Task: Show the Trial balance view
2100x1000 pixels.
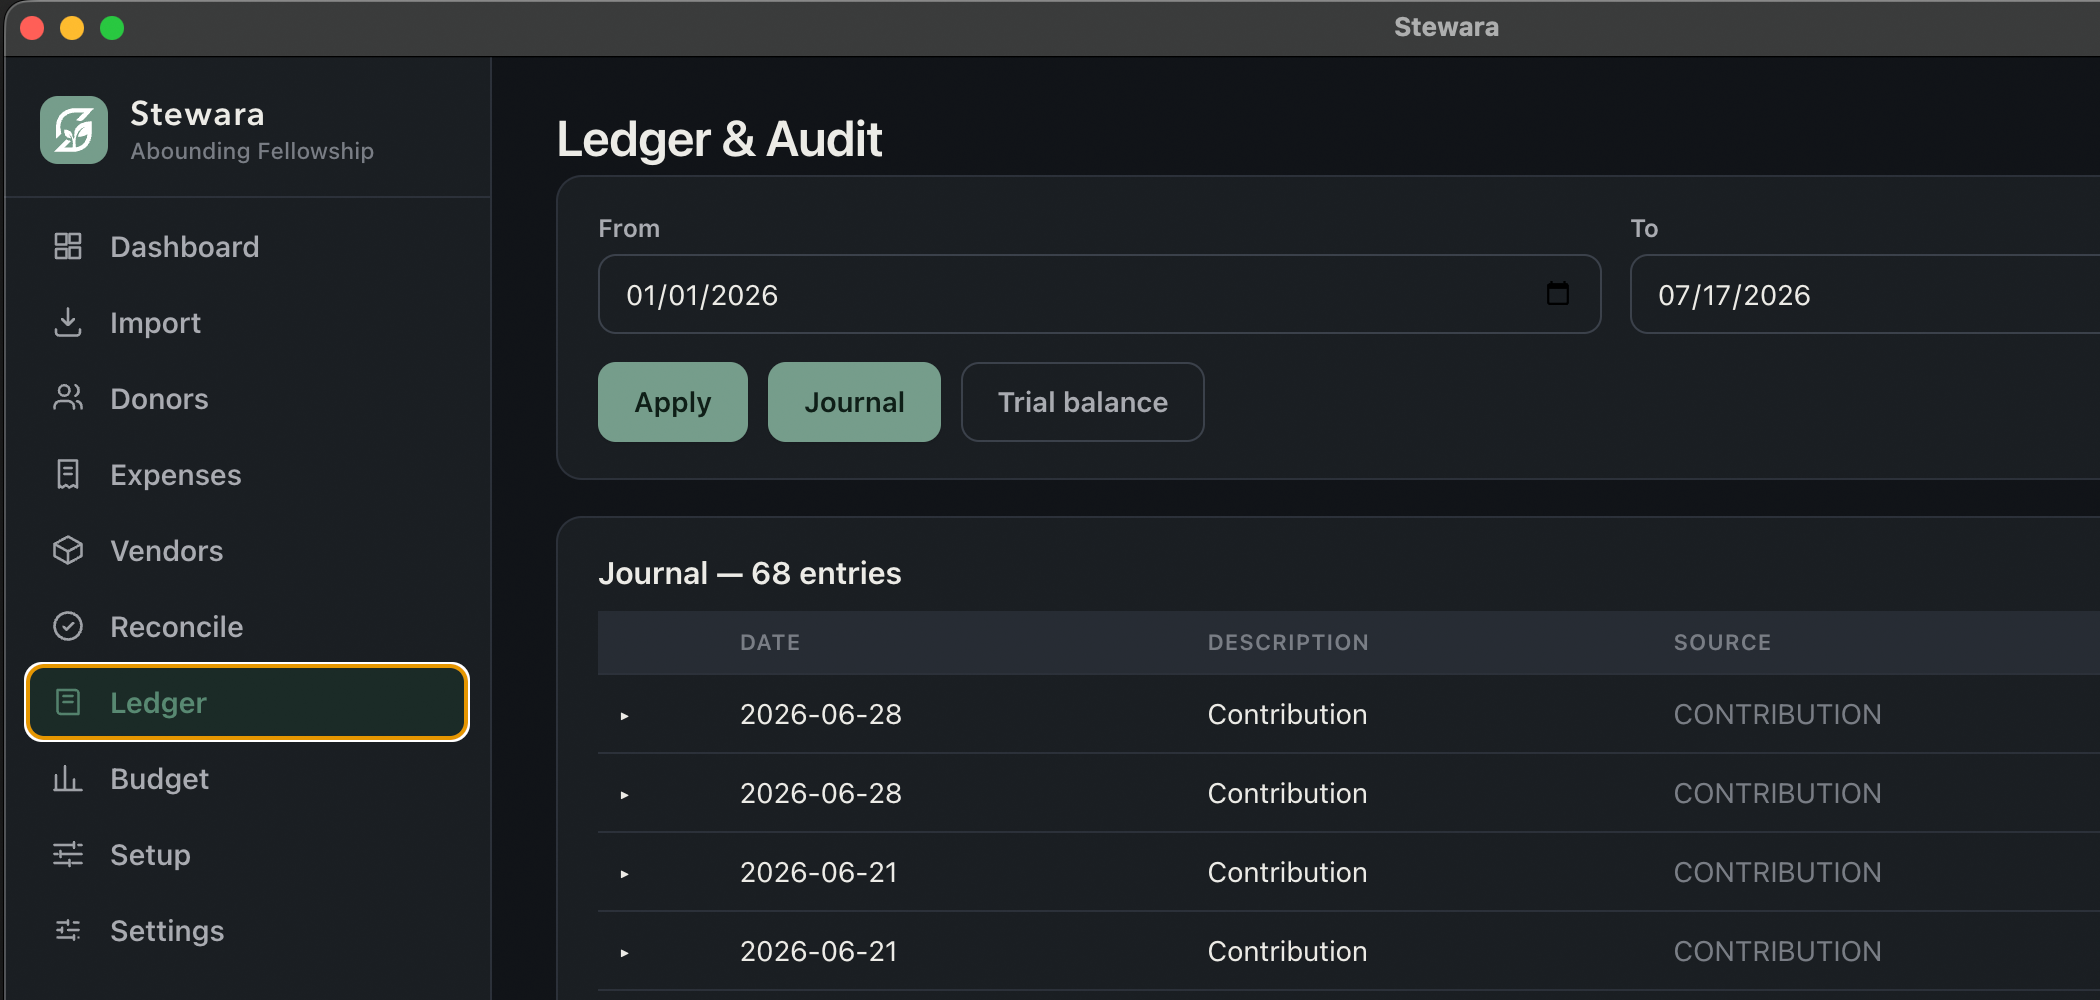Action: [1083, 402]
